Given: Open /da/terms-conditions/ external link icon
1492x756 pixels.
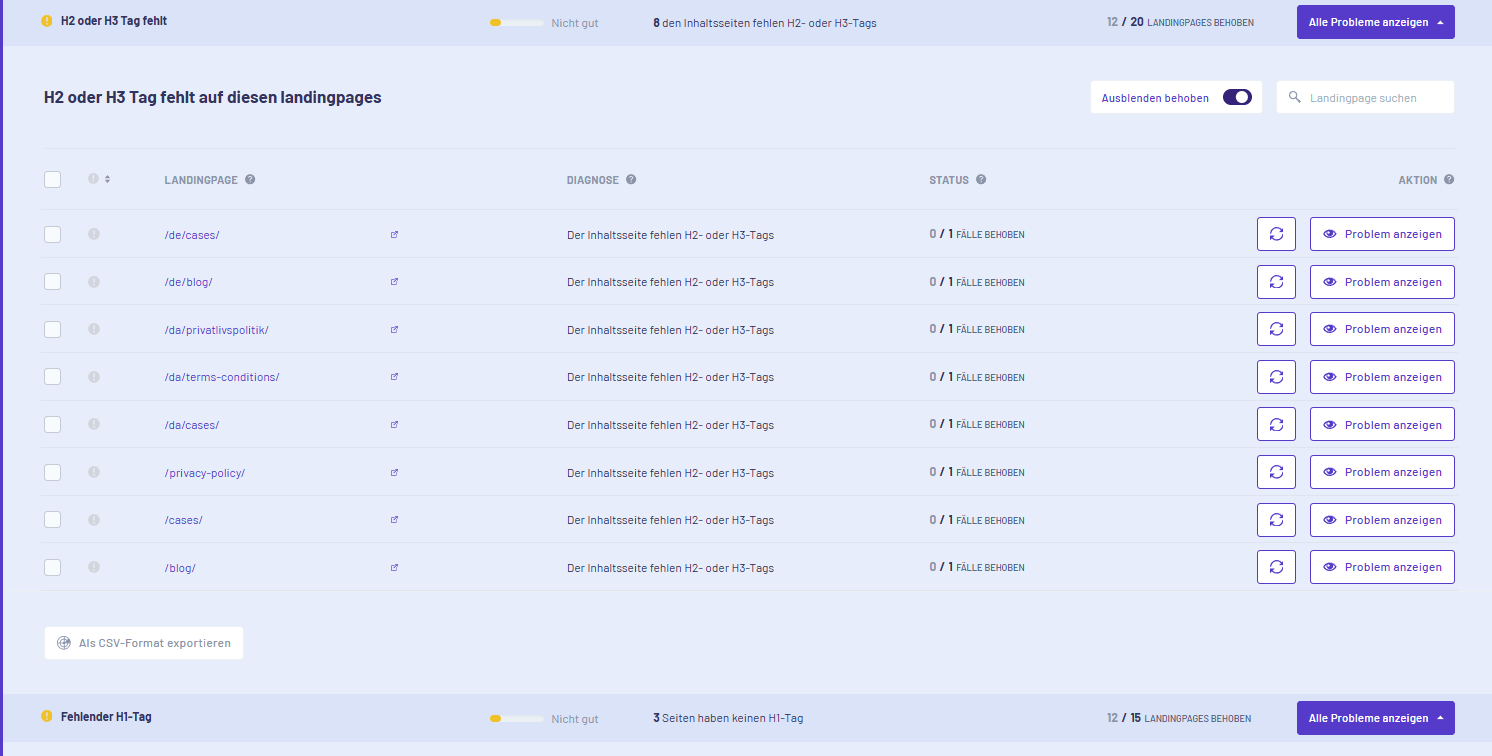Looking at the screenshot, I should pos(394,377).
